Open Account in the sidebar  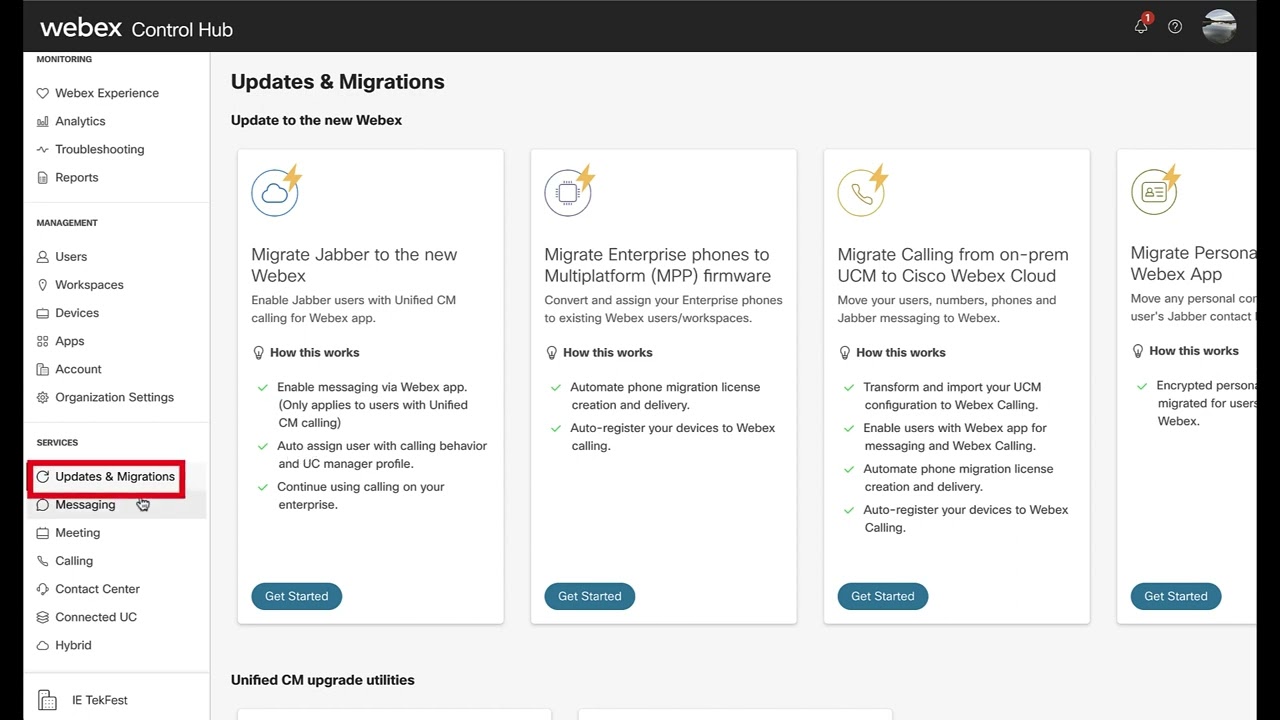click(x=78, y=369)
